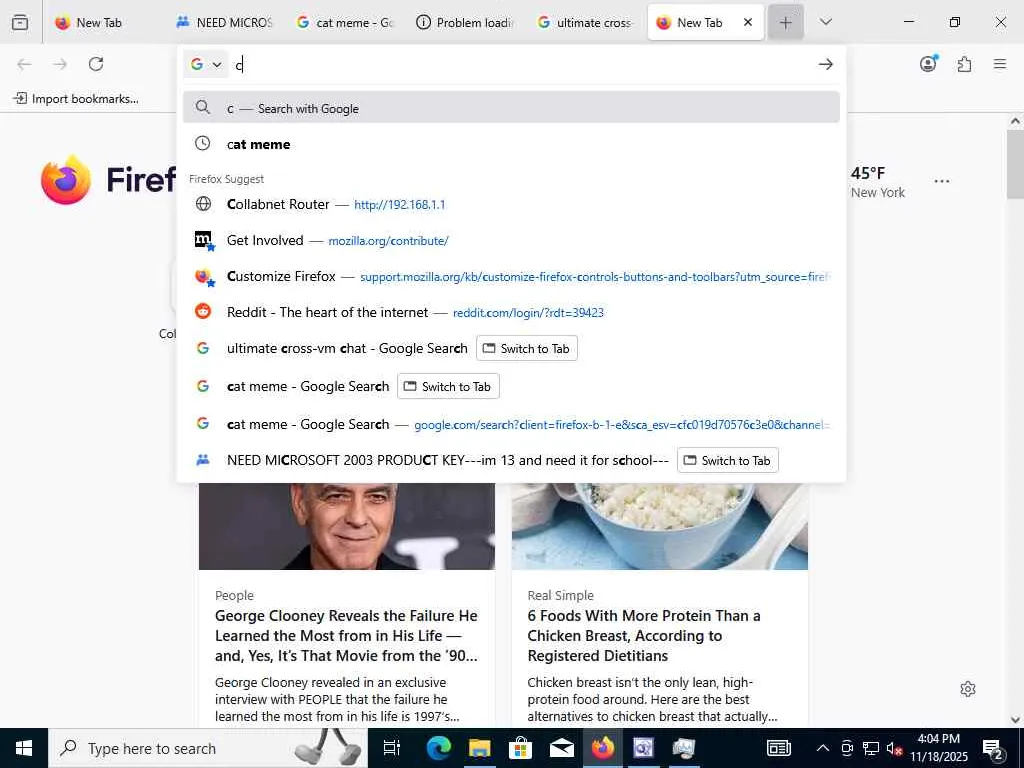Open the Customize Firefox support suggestion
1024x768 pixels.
click(x=511, y=276)
